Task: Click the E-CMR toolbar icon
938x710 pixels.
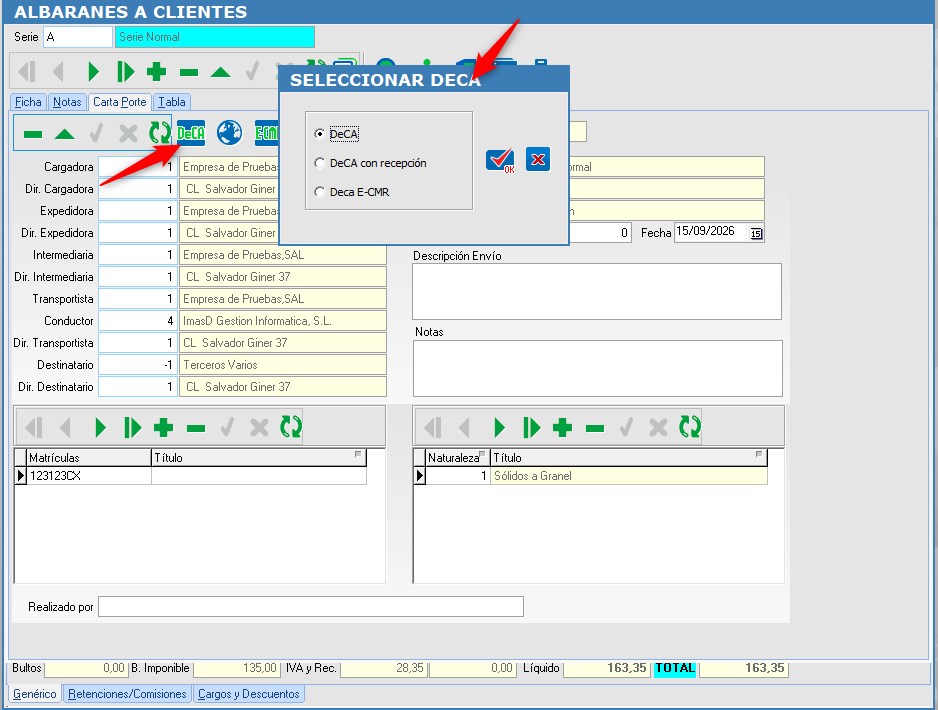Action: point(267,133)
